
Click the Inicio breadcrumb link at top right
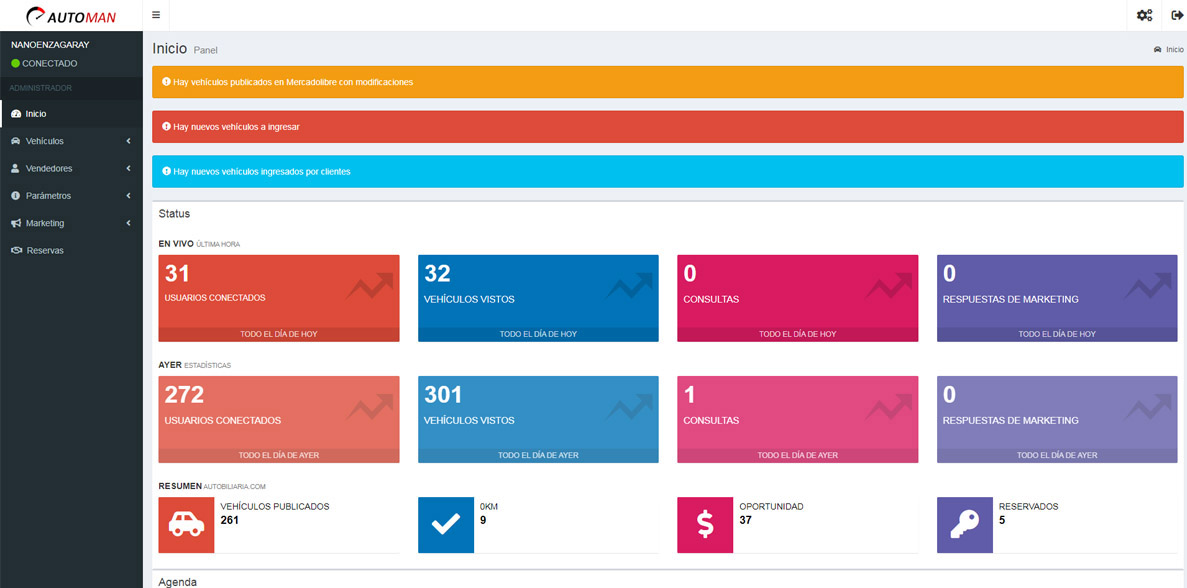coord(1174,49)
